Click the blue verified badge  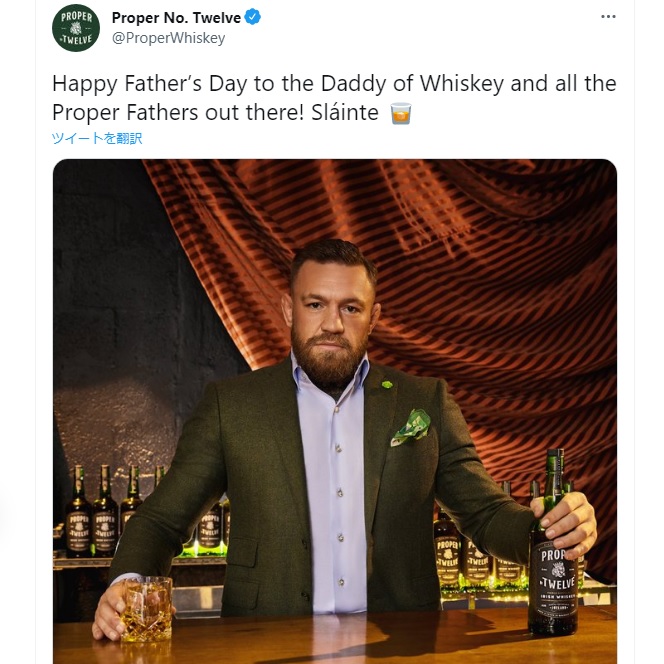254,17
